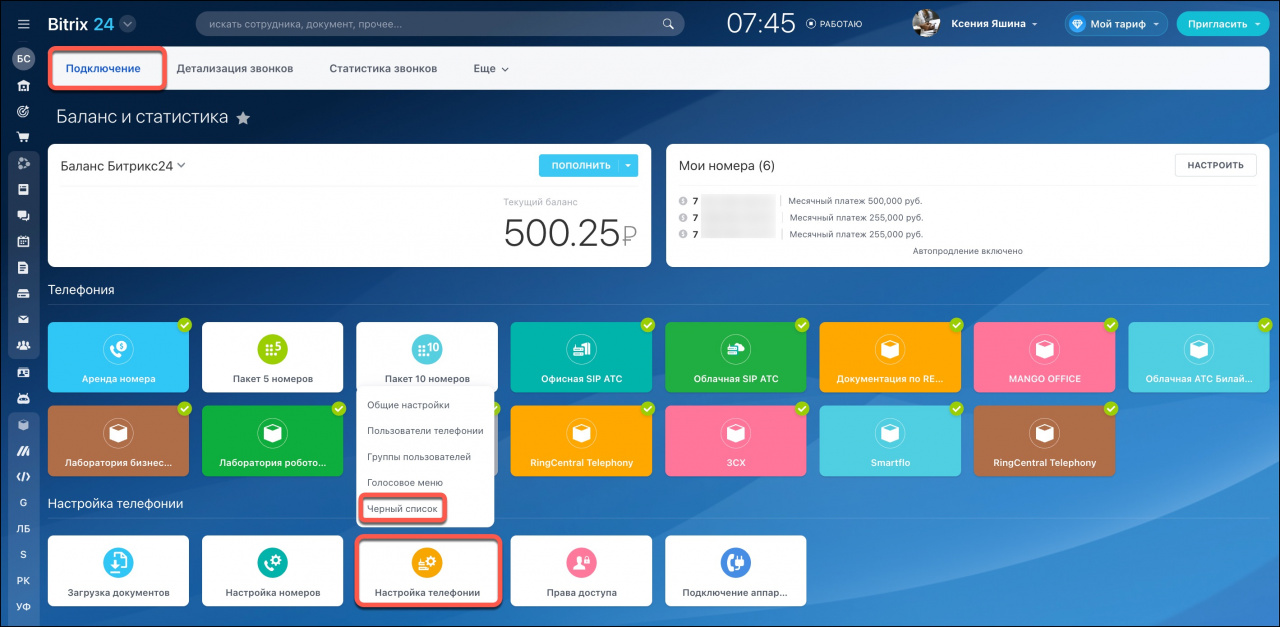
Task: Open the Облачная SIP АТС tile
Action: click(735, 357)
